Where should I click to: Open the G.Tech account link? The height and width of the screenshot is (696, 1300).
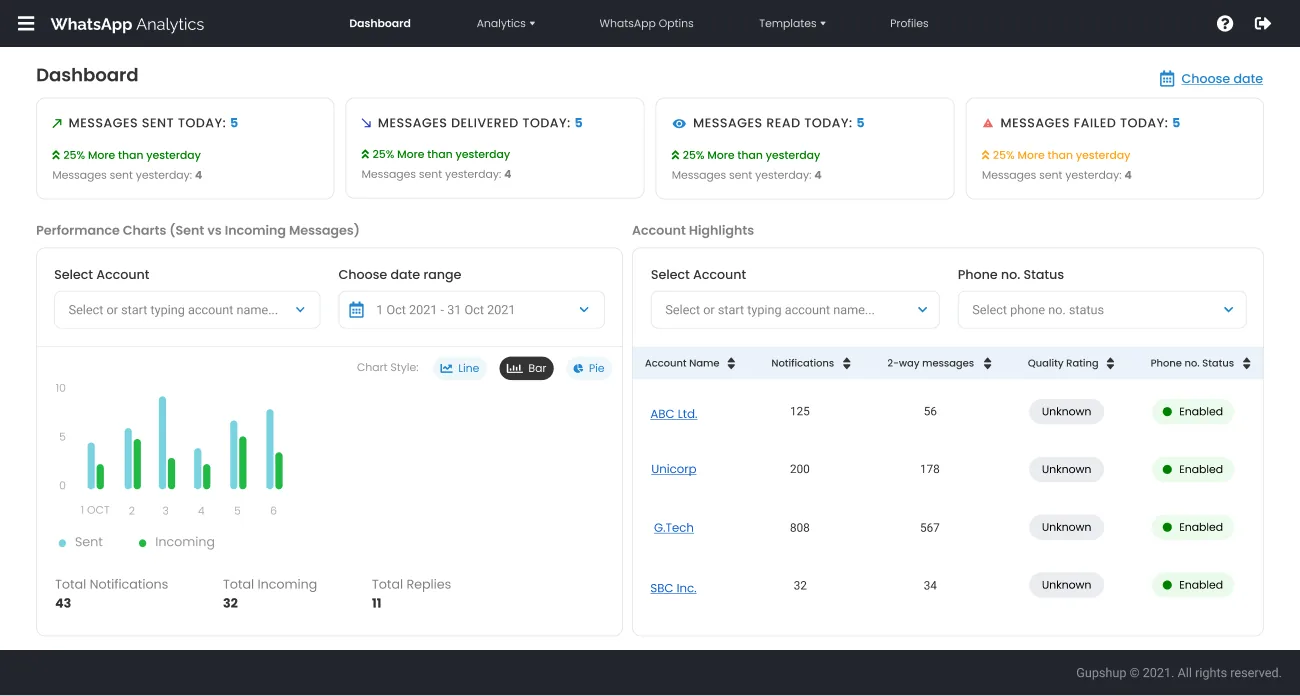(674, 527)
